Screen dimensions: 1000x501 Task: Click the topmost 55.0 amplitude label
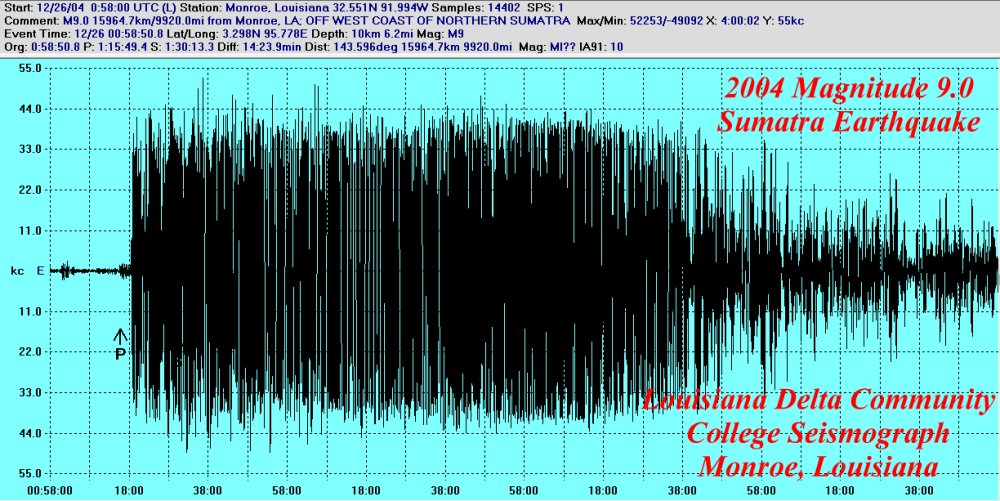click(29, 68)
